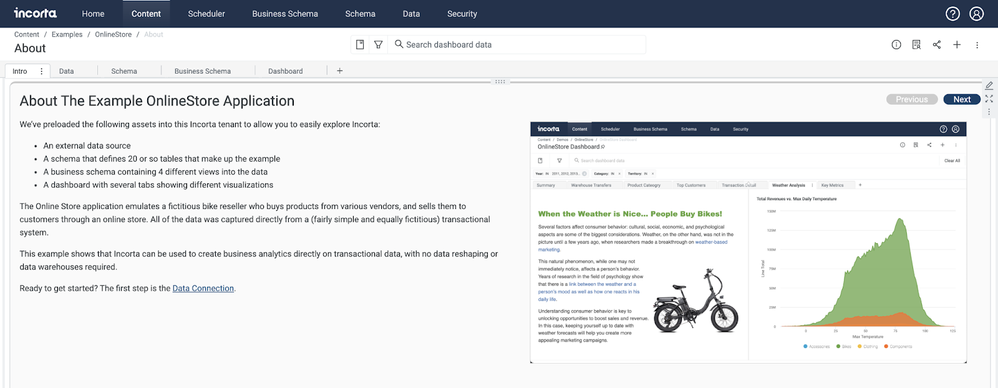Viewport: 998px width, 388px height.
Task: Click the bookmarks icon beside search bar
Action: tap(360, 45)
